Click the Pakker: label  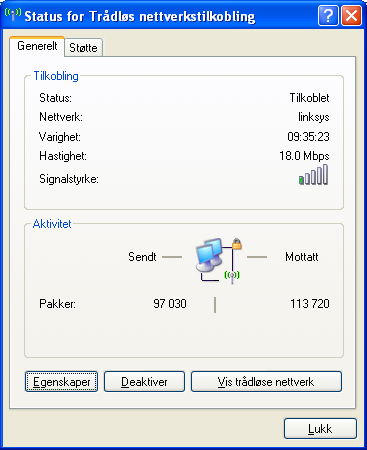(57, 304)
